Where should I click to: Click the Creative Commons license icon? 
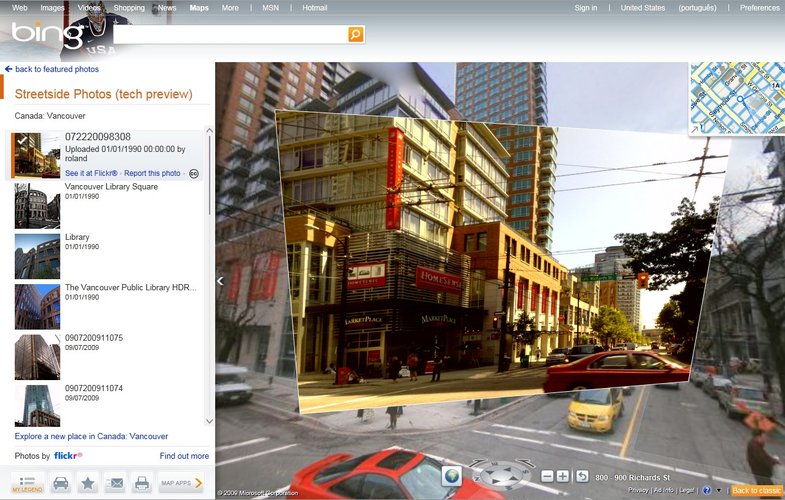click(x=194, y=174)
